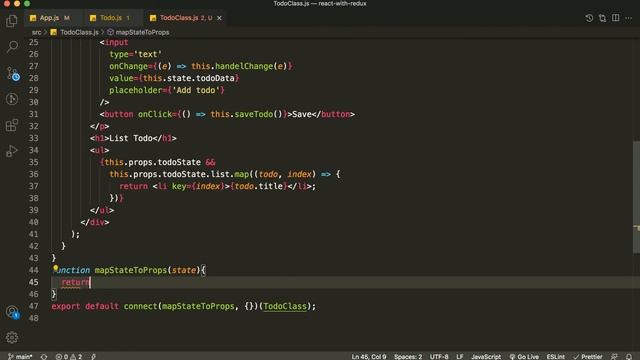Open the Extensions view

[x=12, y=125]
